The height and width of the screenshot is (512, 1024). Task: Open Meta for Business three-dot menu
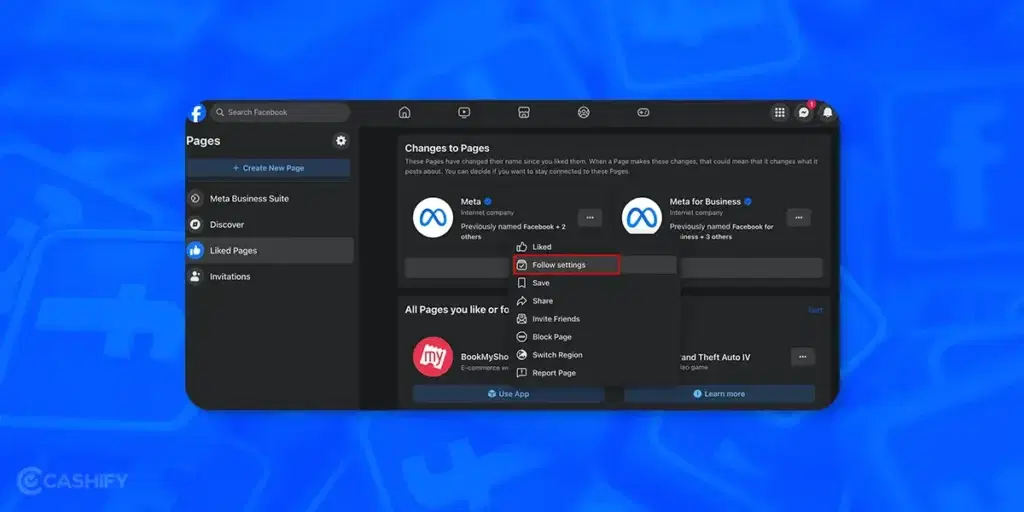point(799,218)
